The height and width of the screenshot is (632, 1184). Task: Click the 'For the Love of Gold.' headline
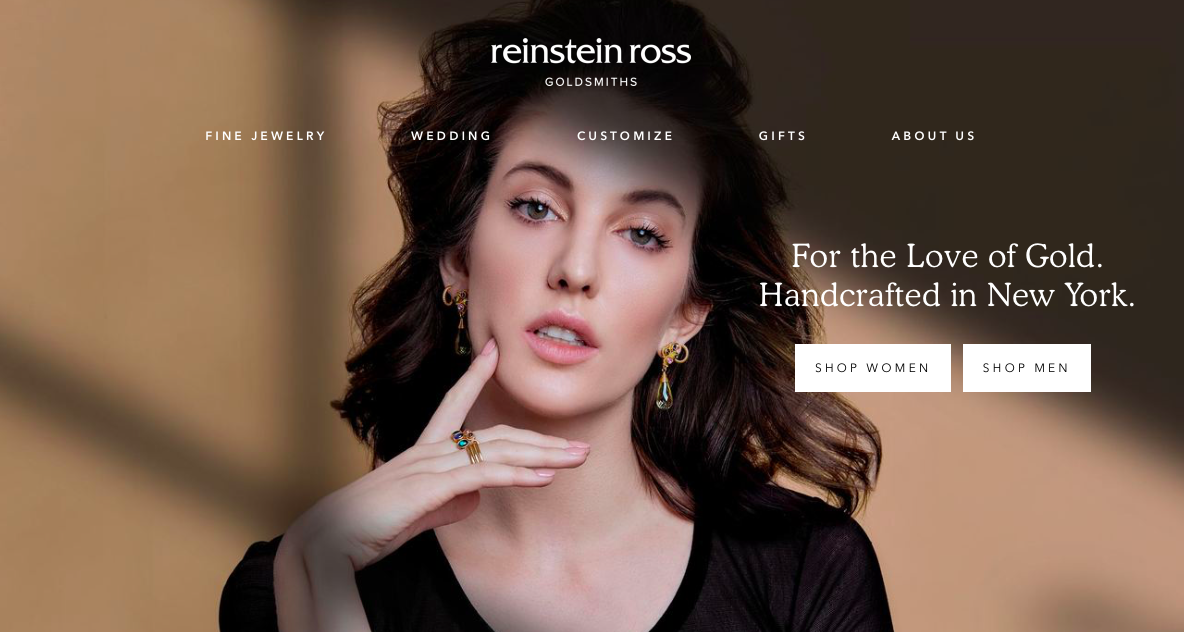point(947,256)
